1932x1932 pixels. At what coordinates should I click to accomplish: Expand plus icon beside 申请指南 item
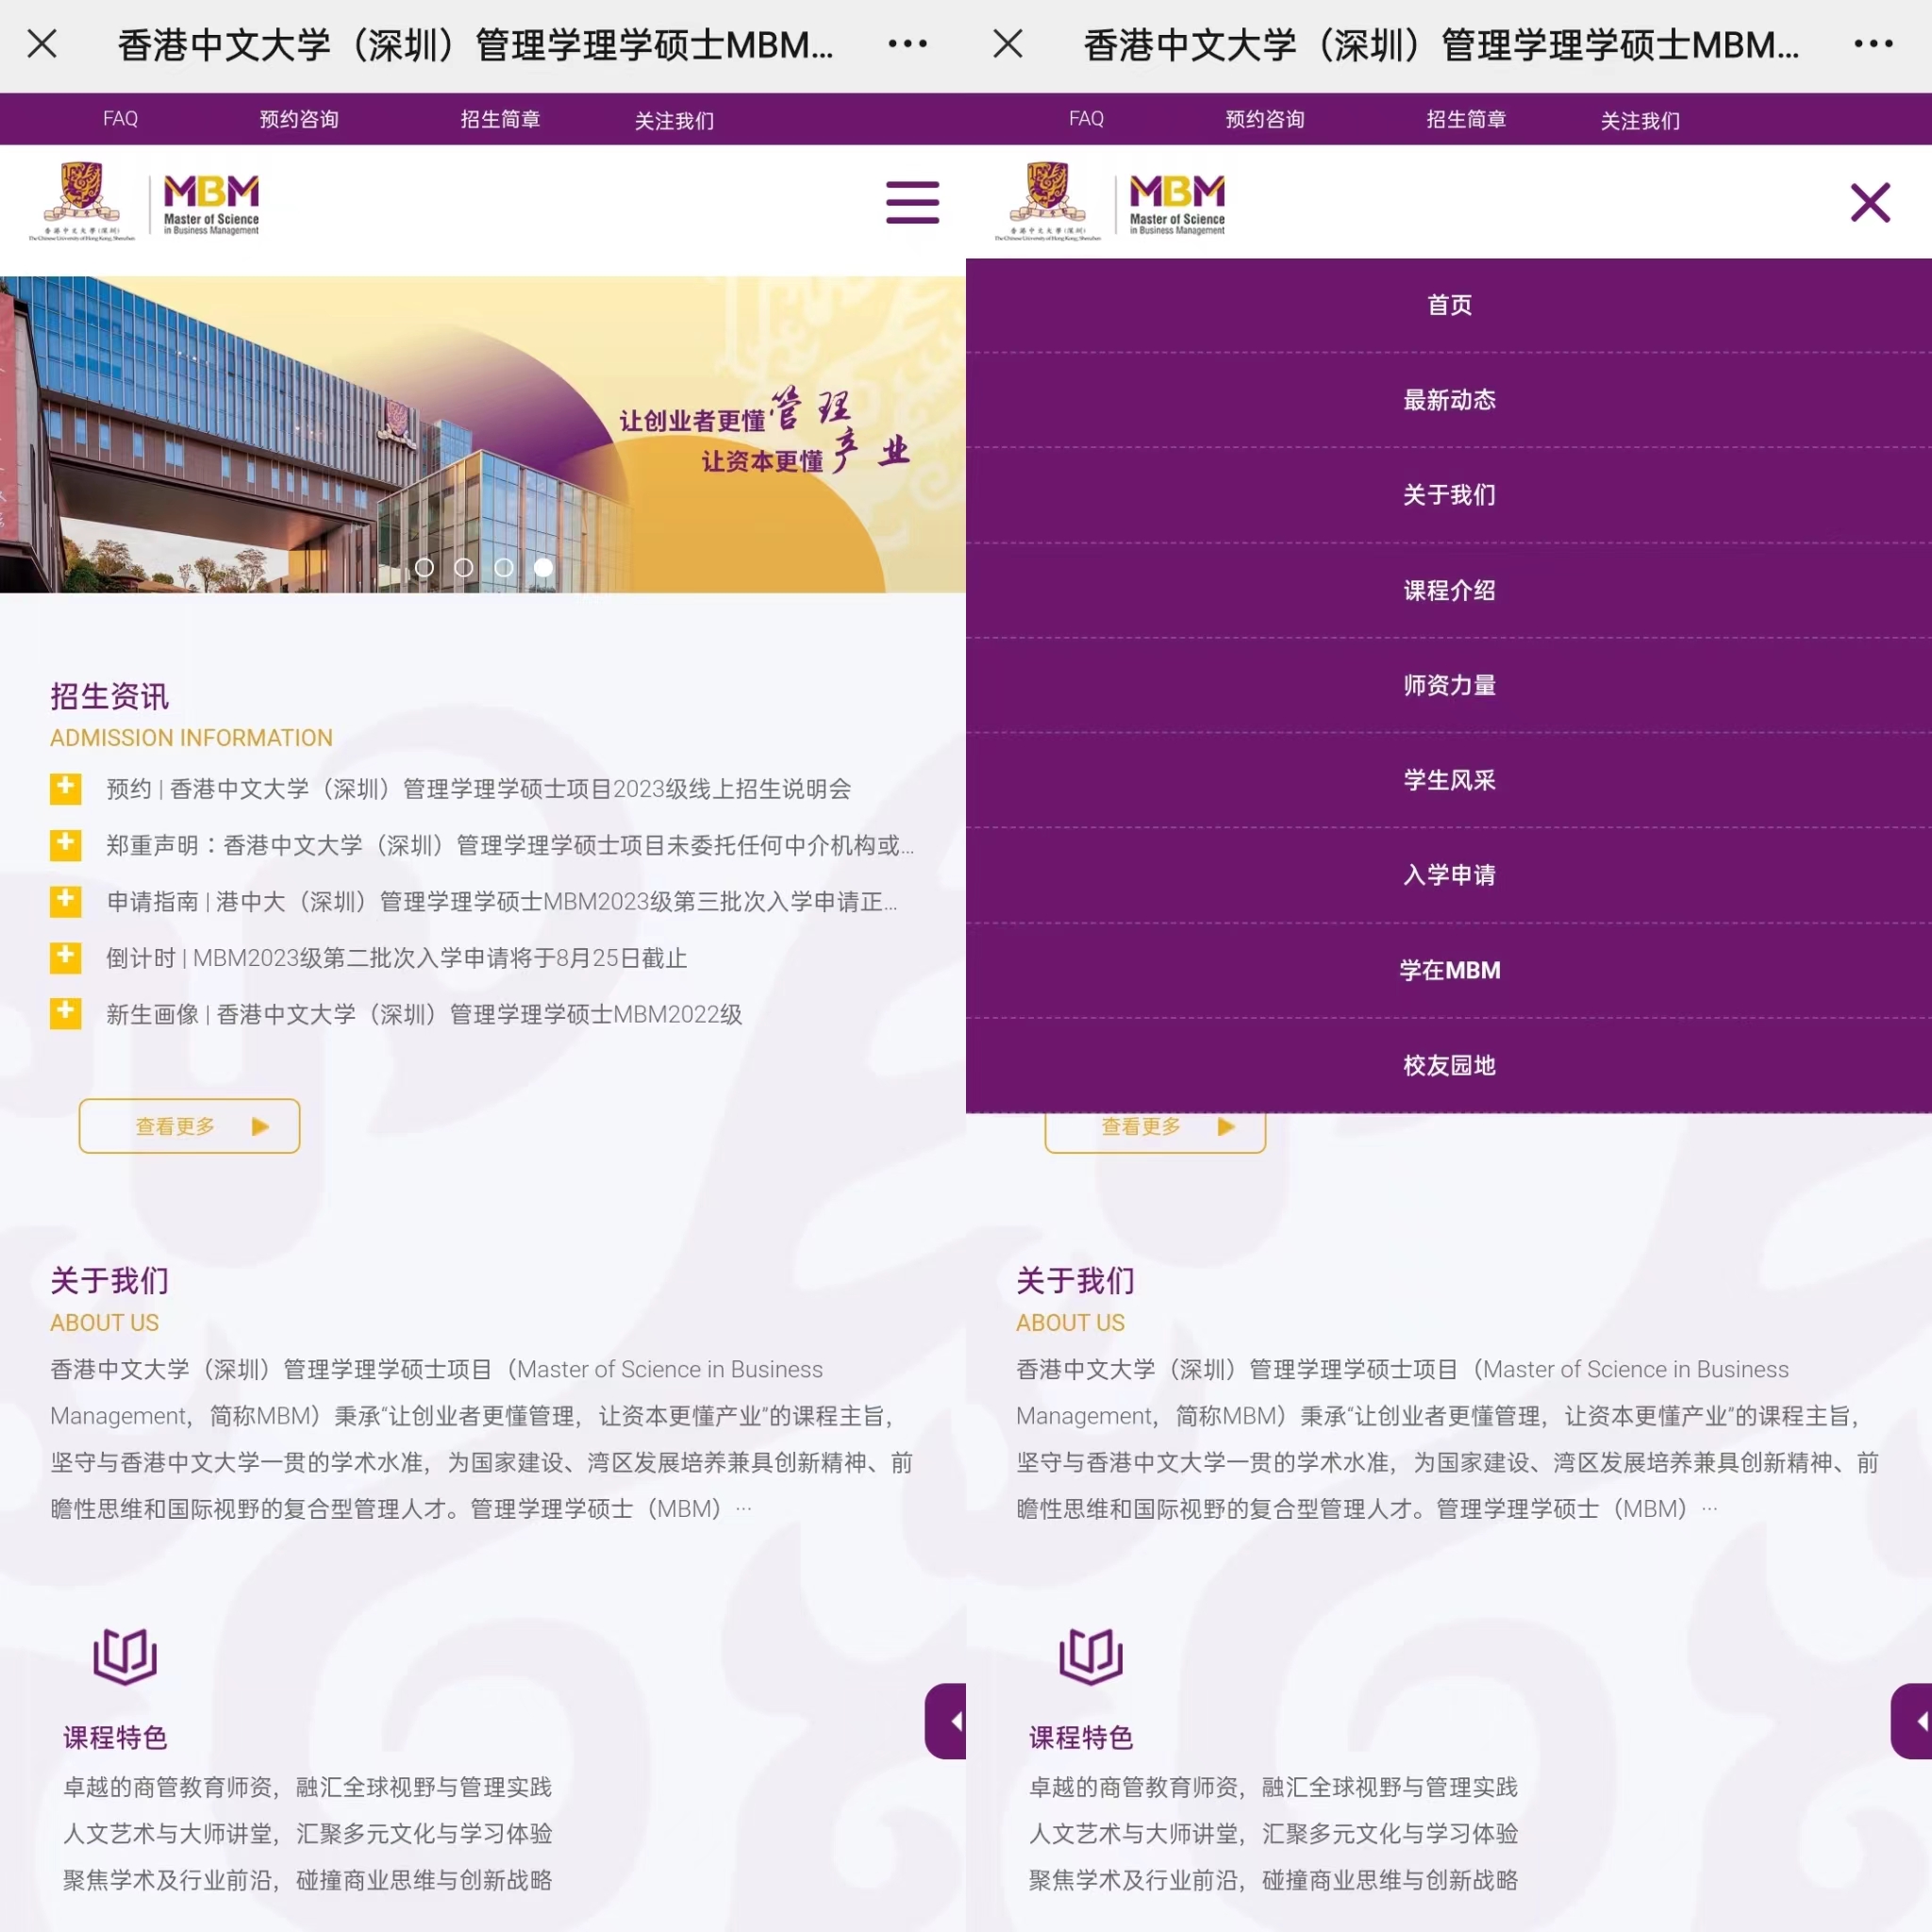66,901
